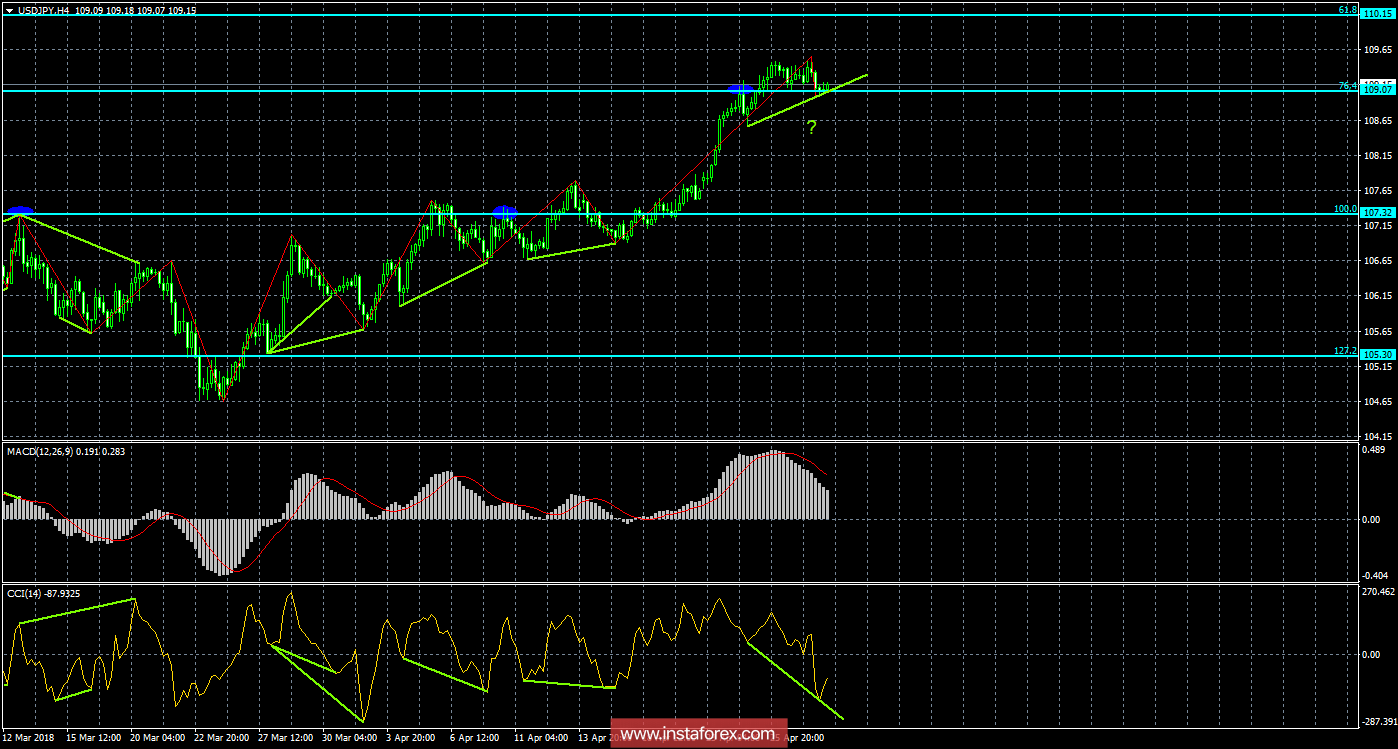Click the 105.65 price scale label
The height and width of the screenshot is (749, 1398).
(1380, 331)
